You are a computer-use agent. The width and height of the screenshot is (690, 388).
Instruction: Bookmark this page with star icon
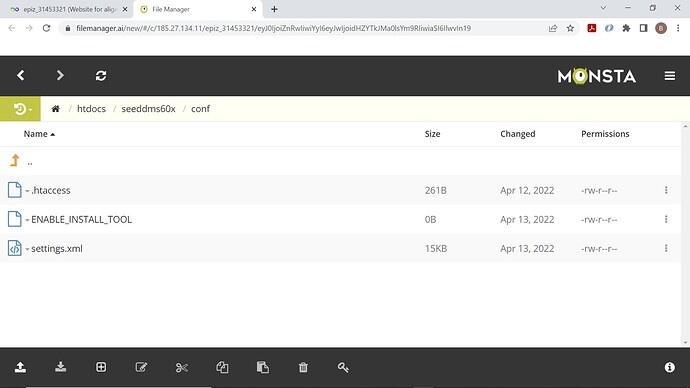pos(570,28)
